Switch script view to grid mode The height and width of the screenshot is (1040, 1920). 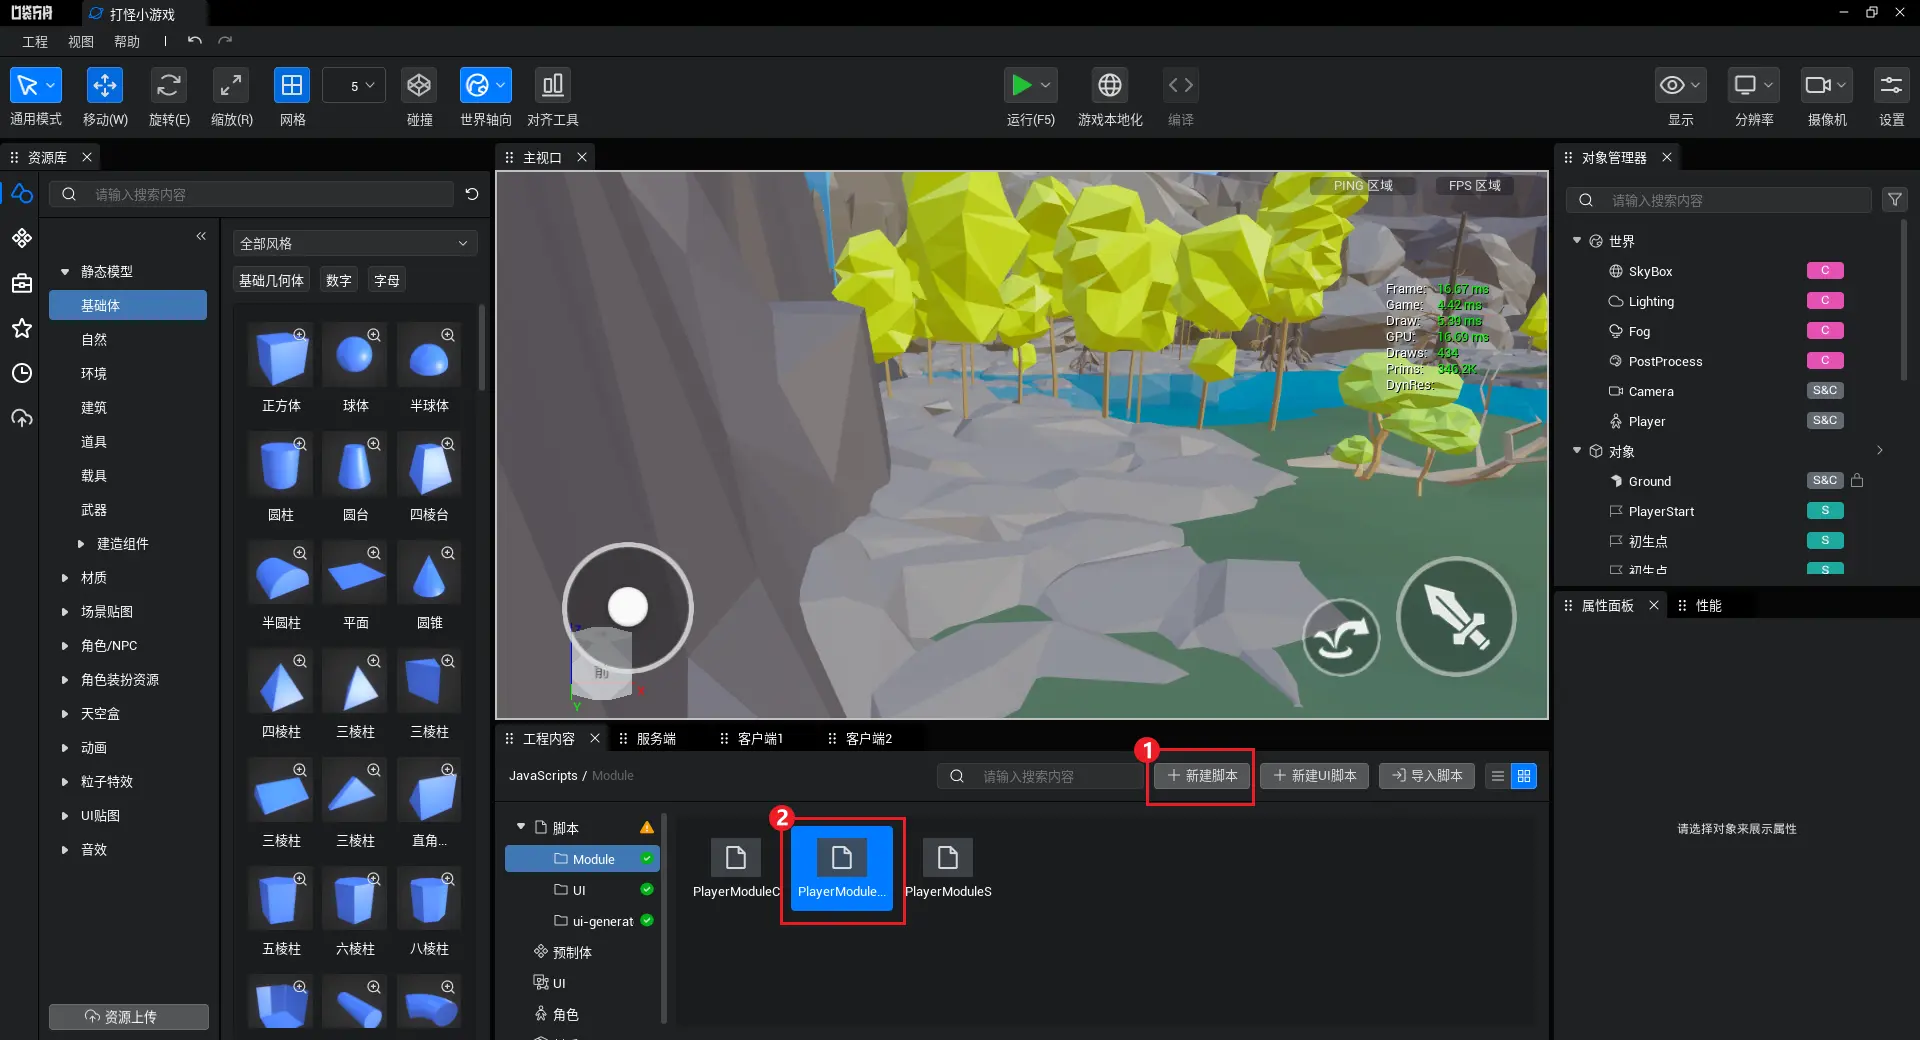pos(1524,776)
